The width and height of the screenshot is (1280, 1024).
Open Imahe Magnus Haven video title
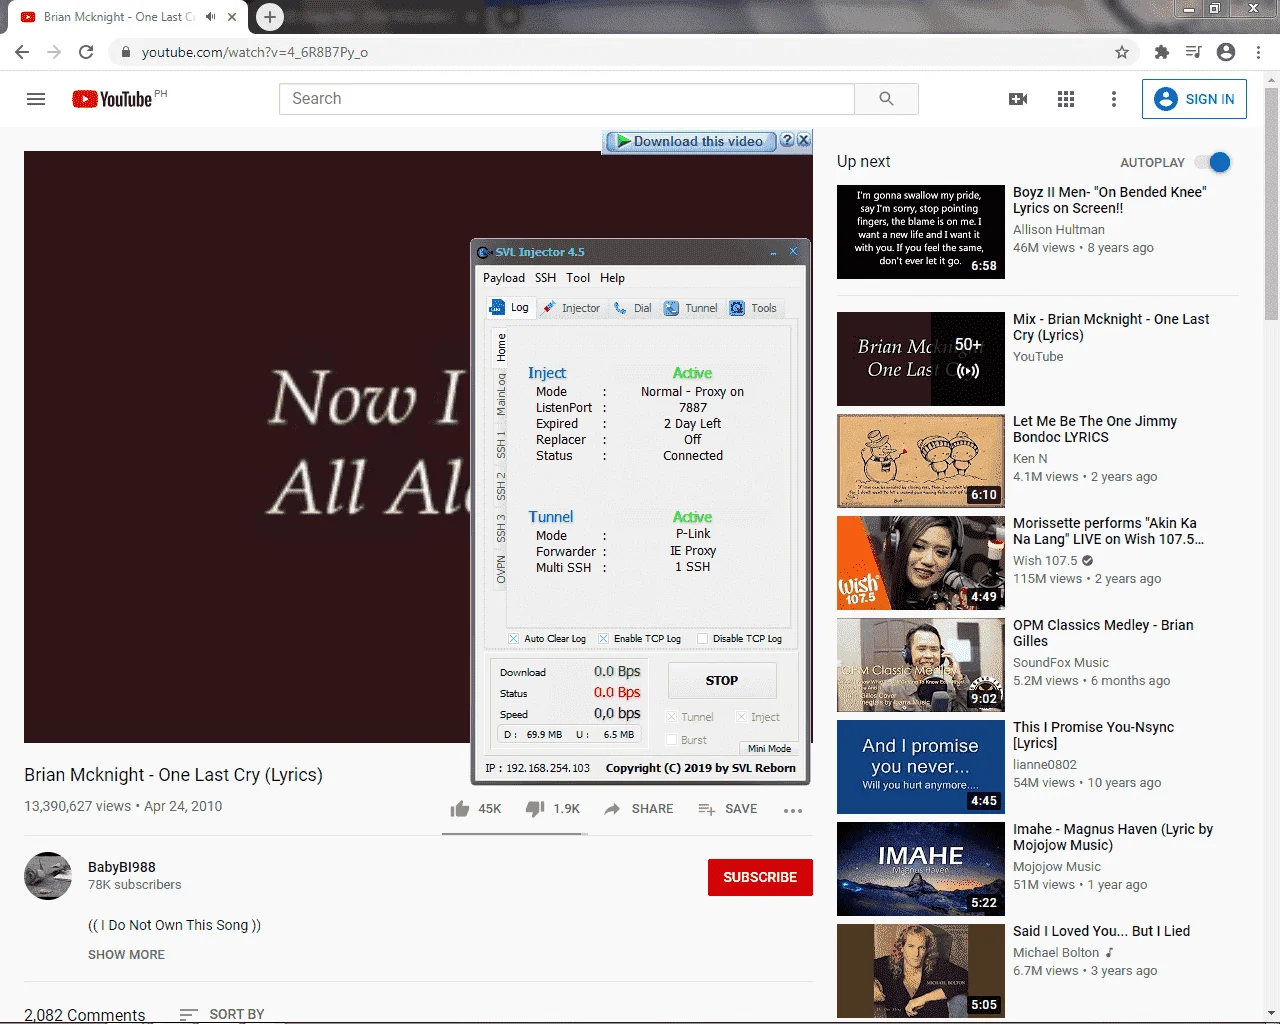coord(1113,837)
